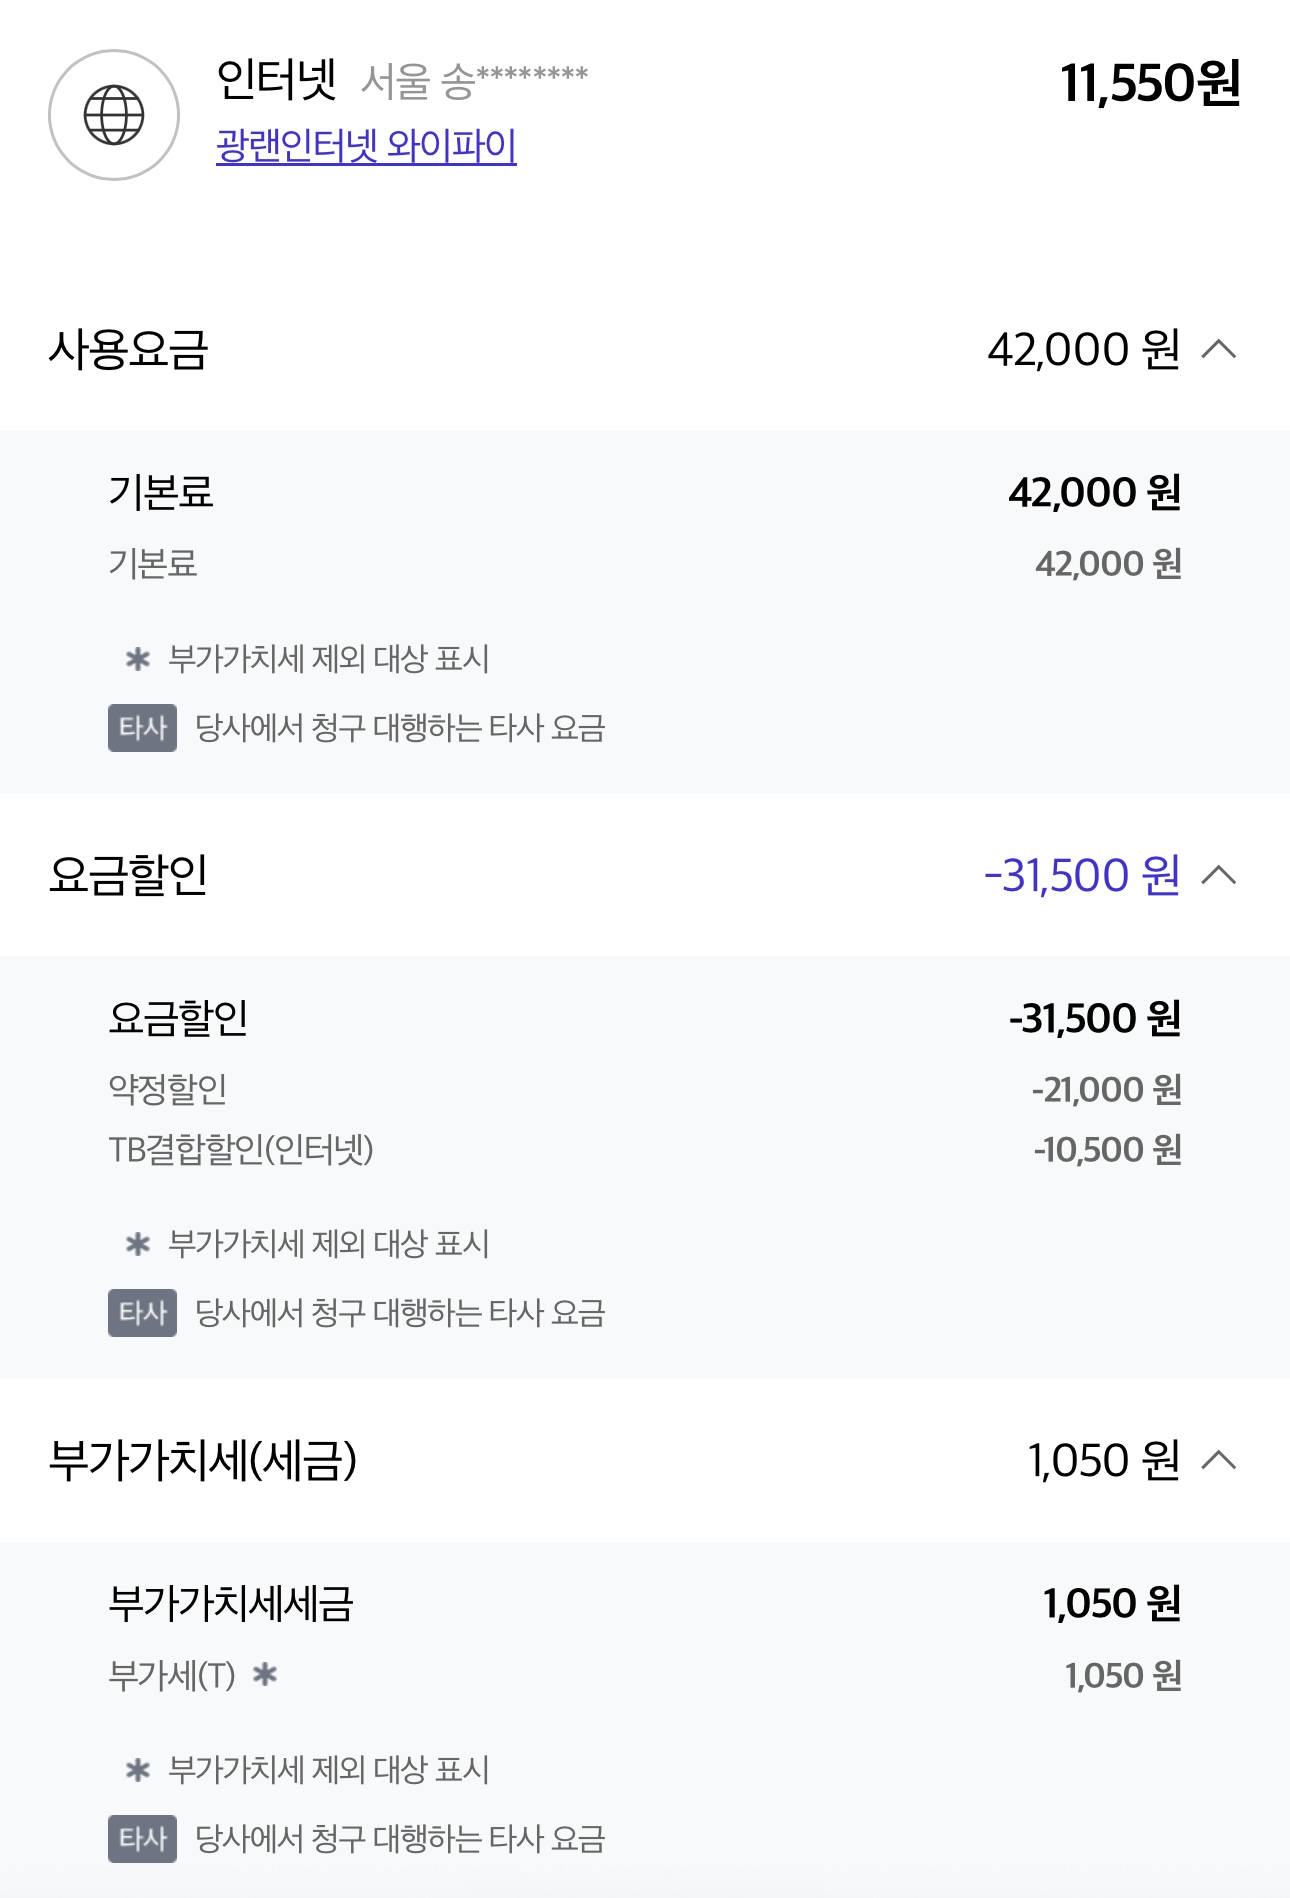Click the 타사 badge under 부가가치세 details
The image size is (1290, 1898).
142,1839
